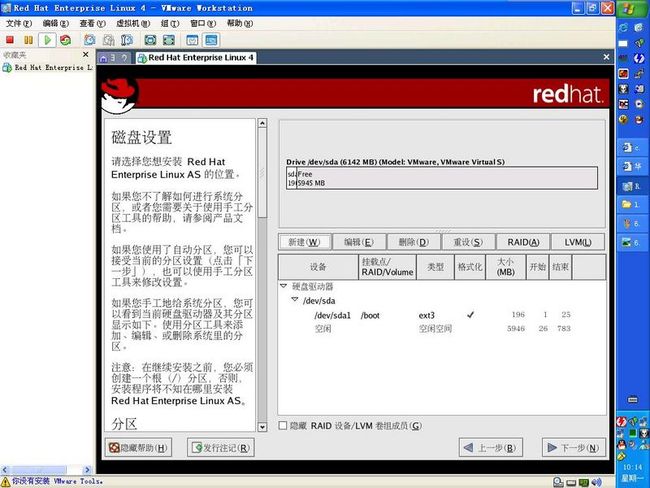Click the Show Summary View icon
The image size is (650, 488).
tap(192, 40)
